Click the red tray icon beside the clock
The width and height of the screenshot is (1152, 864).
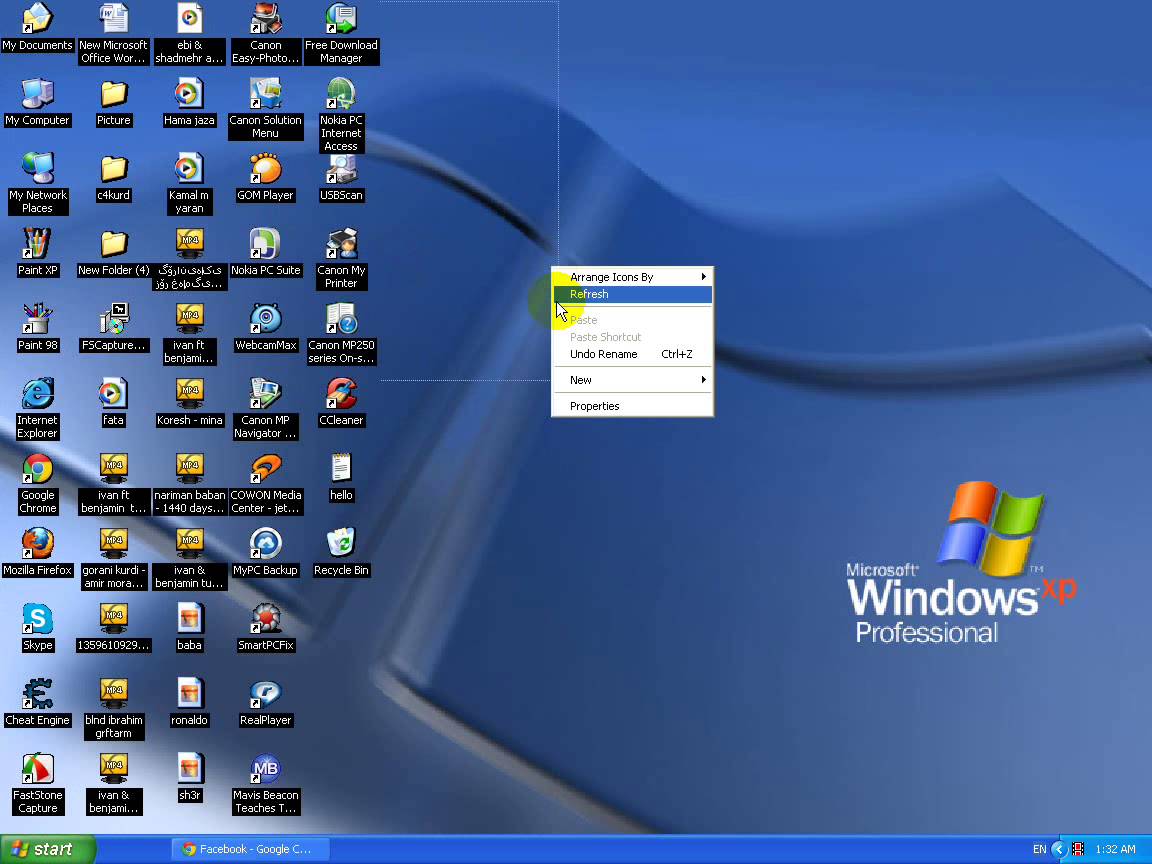point(1078,849)
